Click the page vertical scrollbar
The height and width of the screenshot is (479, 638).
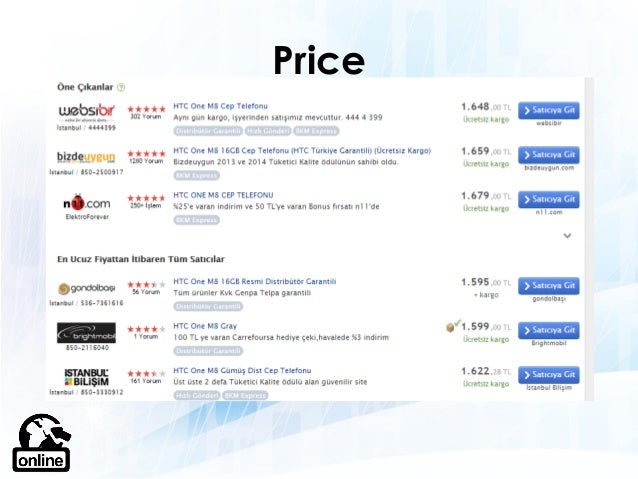pyautogui.click(x=589, y=239)
